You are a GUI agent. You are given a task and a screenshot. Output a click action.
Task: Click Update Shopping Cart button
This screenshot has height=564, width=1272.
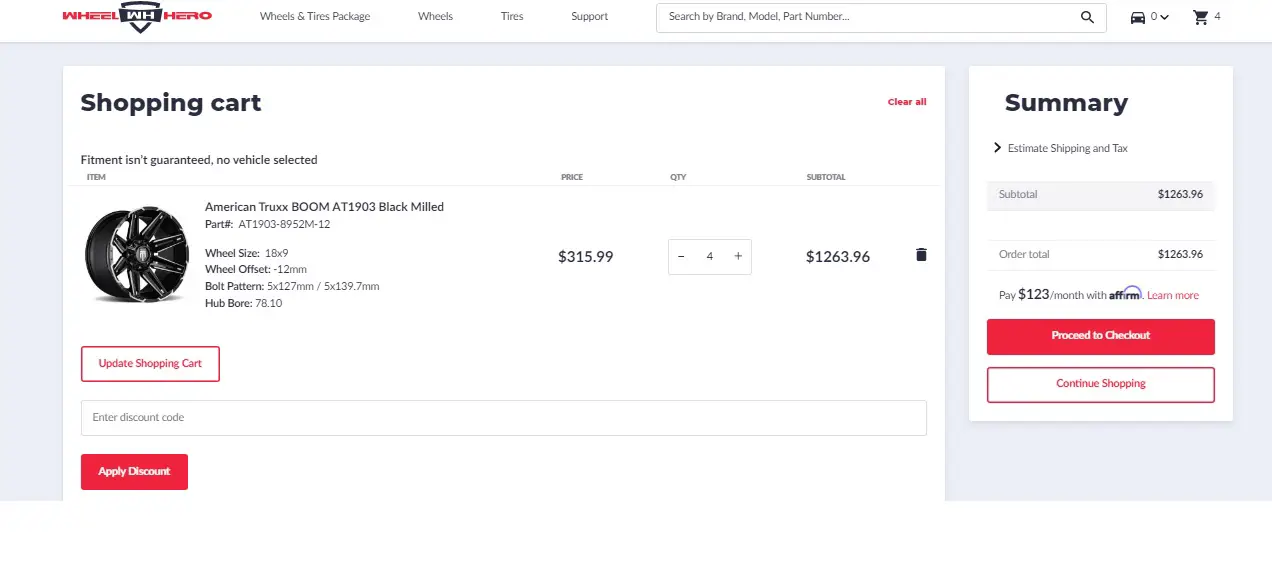(150, 364)
